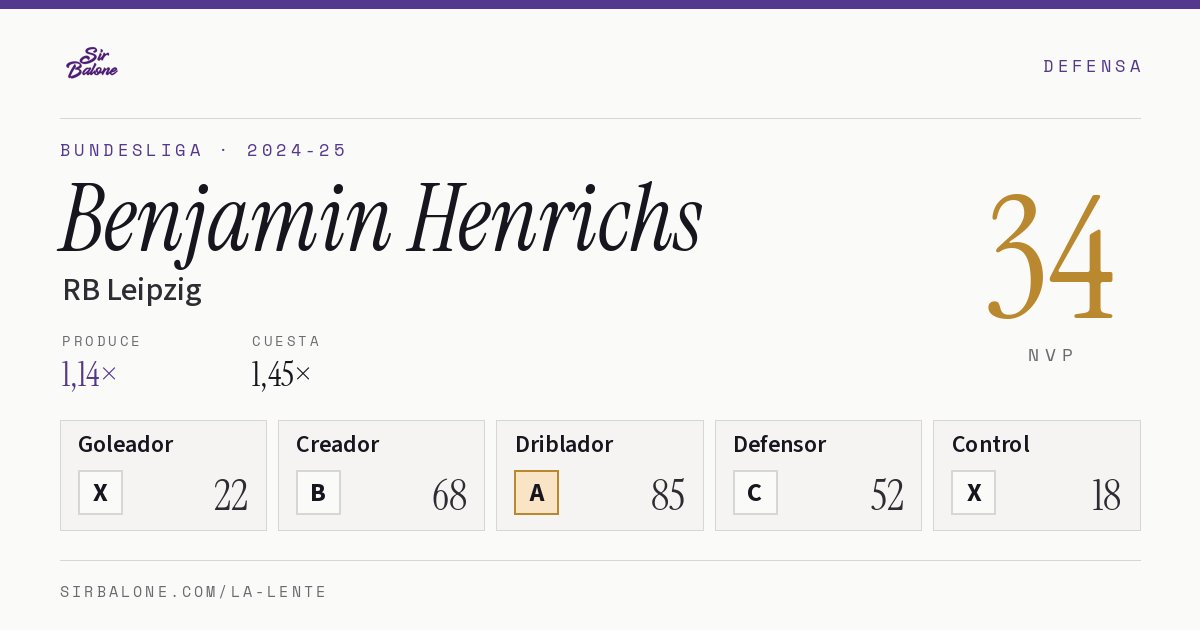This screenshot has height=630, width=1200.
Task: Open the sirbalone.com/la-lente link
Action: (x=194, y=592)
